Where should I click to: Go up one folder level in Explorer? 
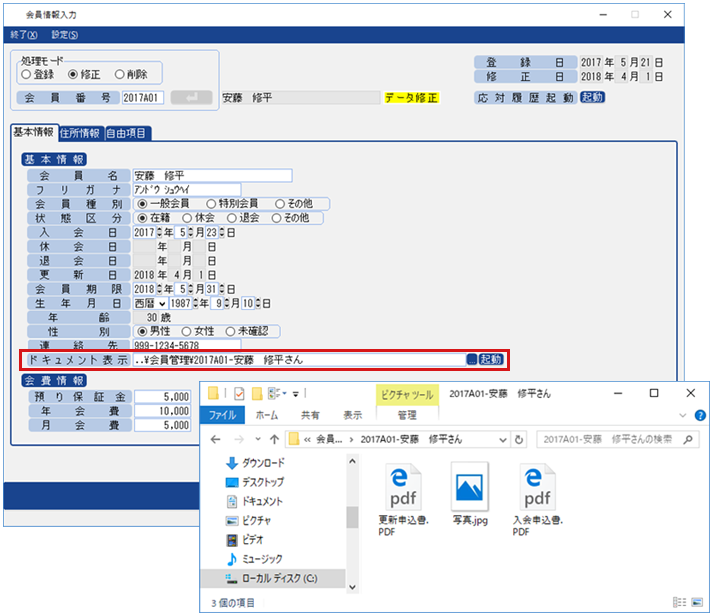[x=274, y=439]
